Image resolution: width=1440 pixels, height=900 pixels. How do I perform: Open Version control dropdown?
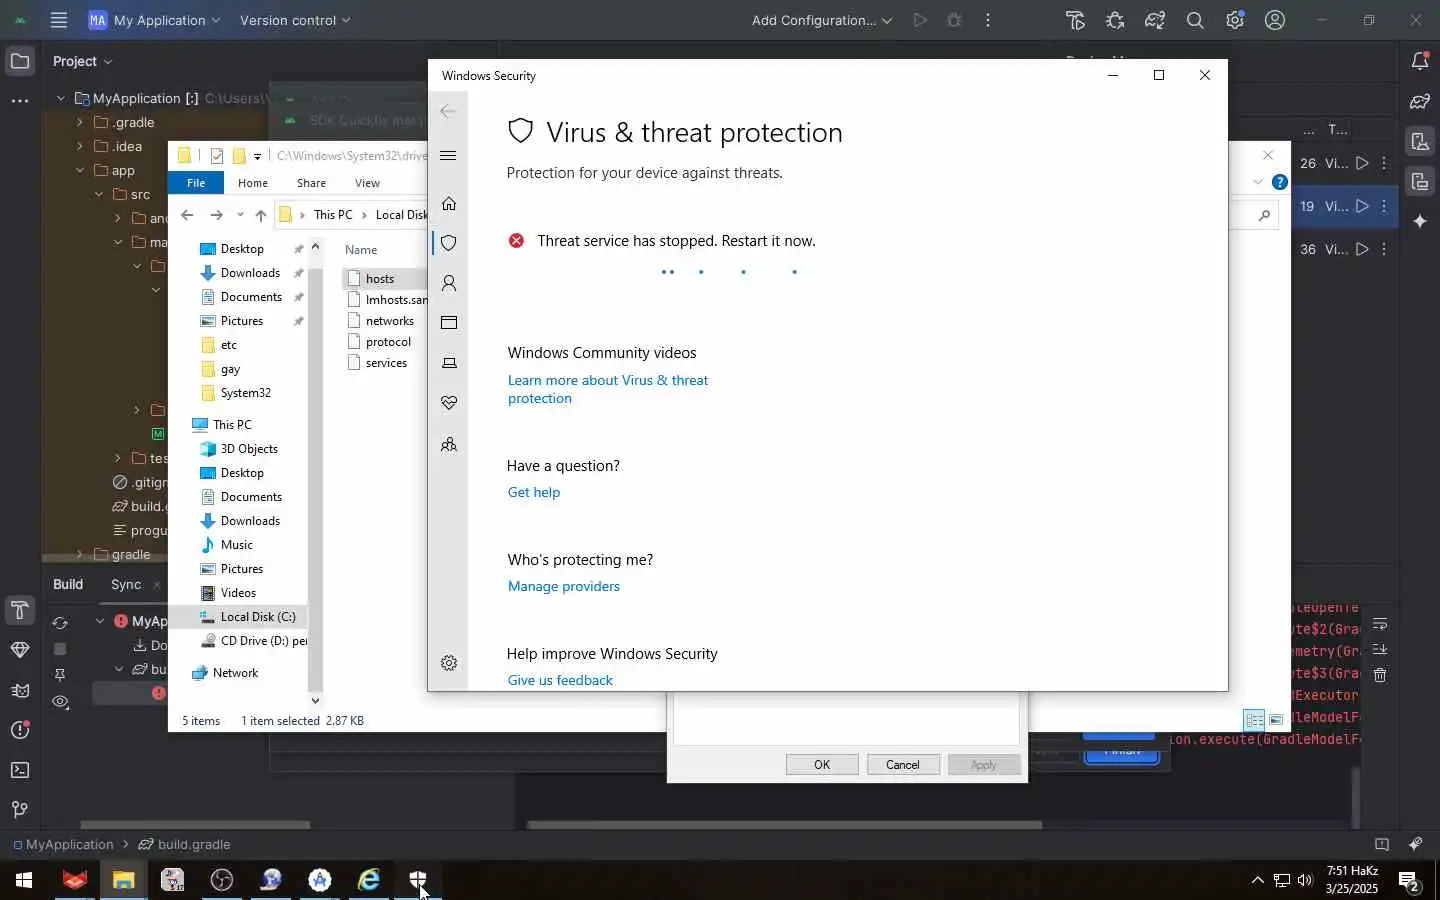point(295,20)
